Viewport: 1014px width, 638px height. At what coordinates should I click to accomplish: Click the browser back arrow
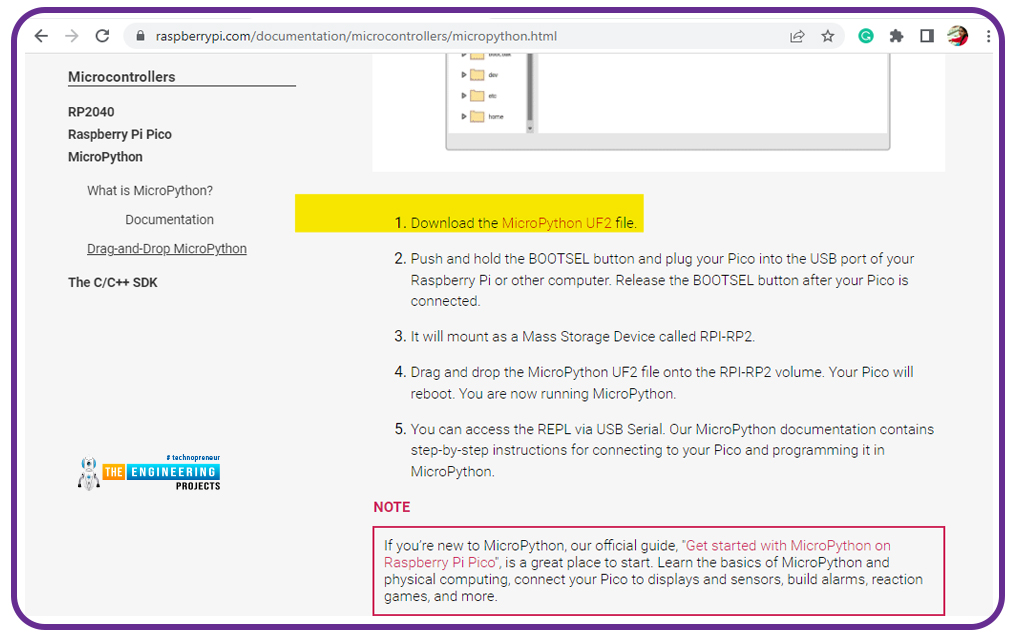click(41, 36)
